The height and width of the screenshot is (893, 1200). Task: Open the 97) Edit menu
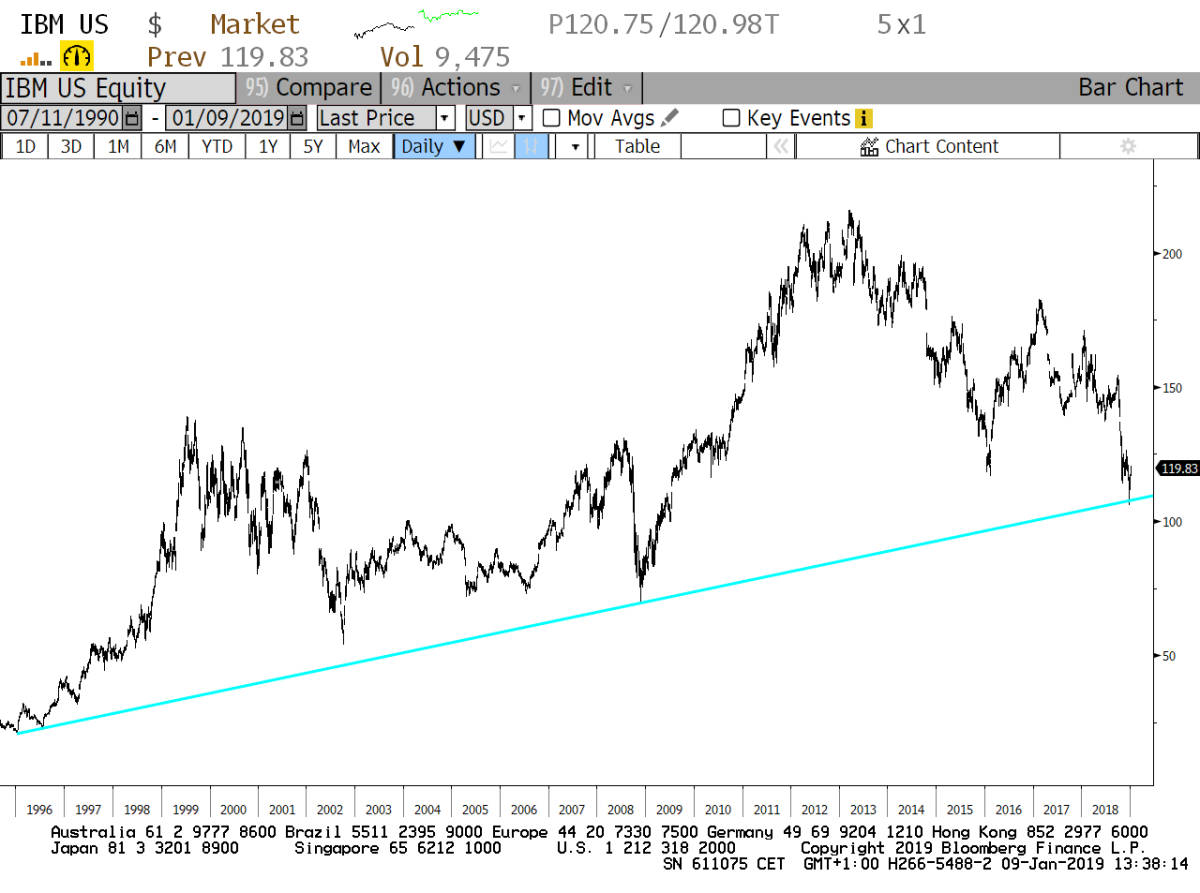[587, 87]
